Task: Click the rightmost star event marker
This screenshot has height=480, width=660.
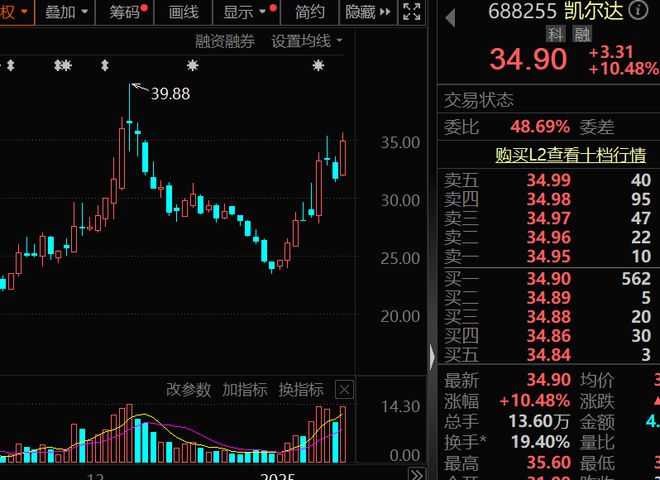Action: 318,65
